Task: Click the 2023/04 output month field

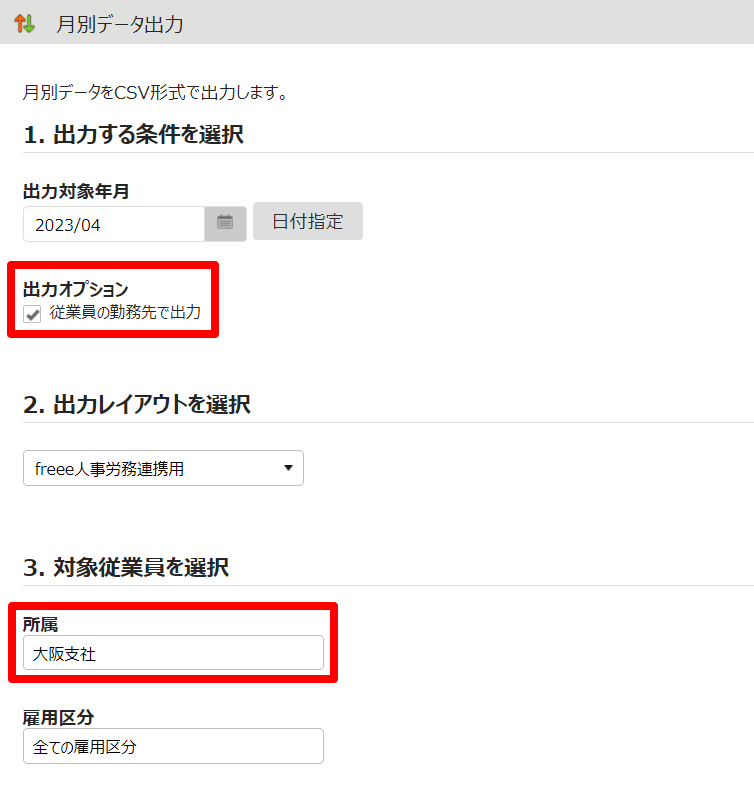Action: (x=114, y=224)
